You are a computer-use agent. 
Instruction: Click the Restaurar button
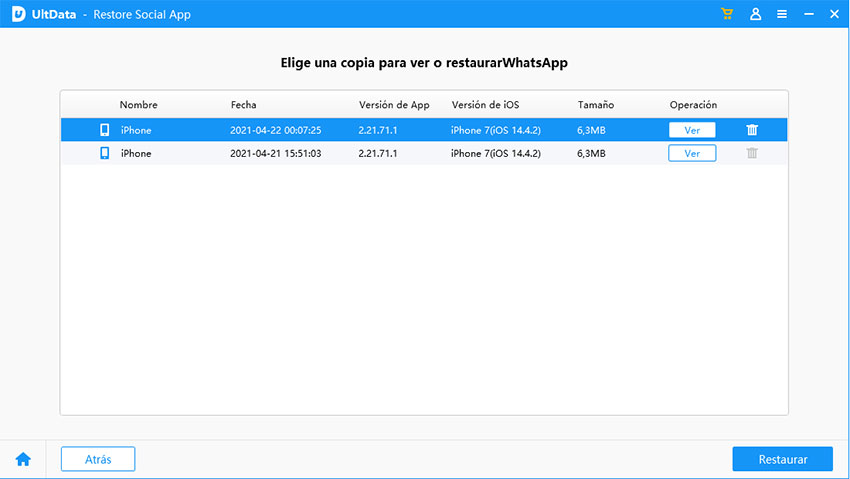783,459
